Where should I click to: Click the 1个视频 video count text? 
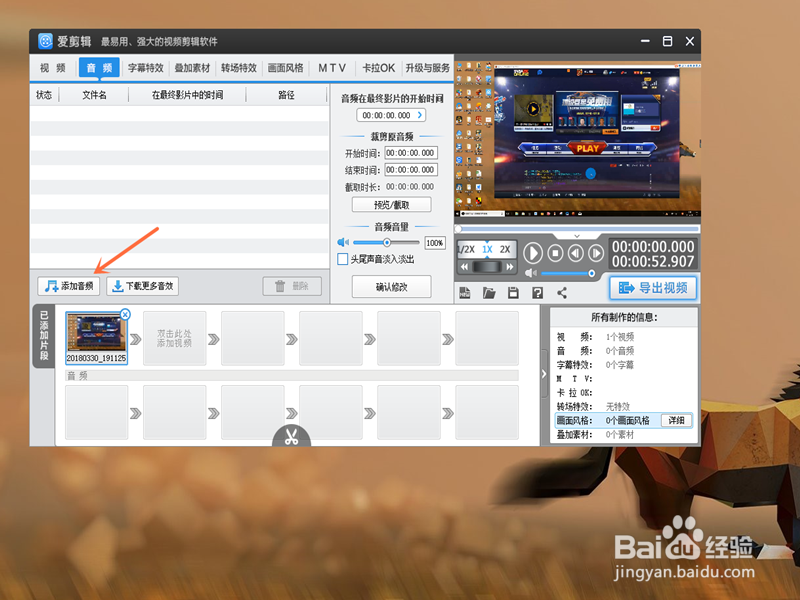[x=620, y=337]
